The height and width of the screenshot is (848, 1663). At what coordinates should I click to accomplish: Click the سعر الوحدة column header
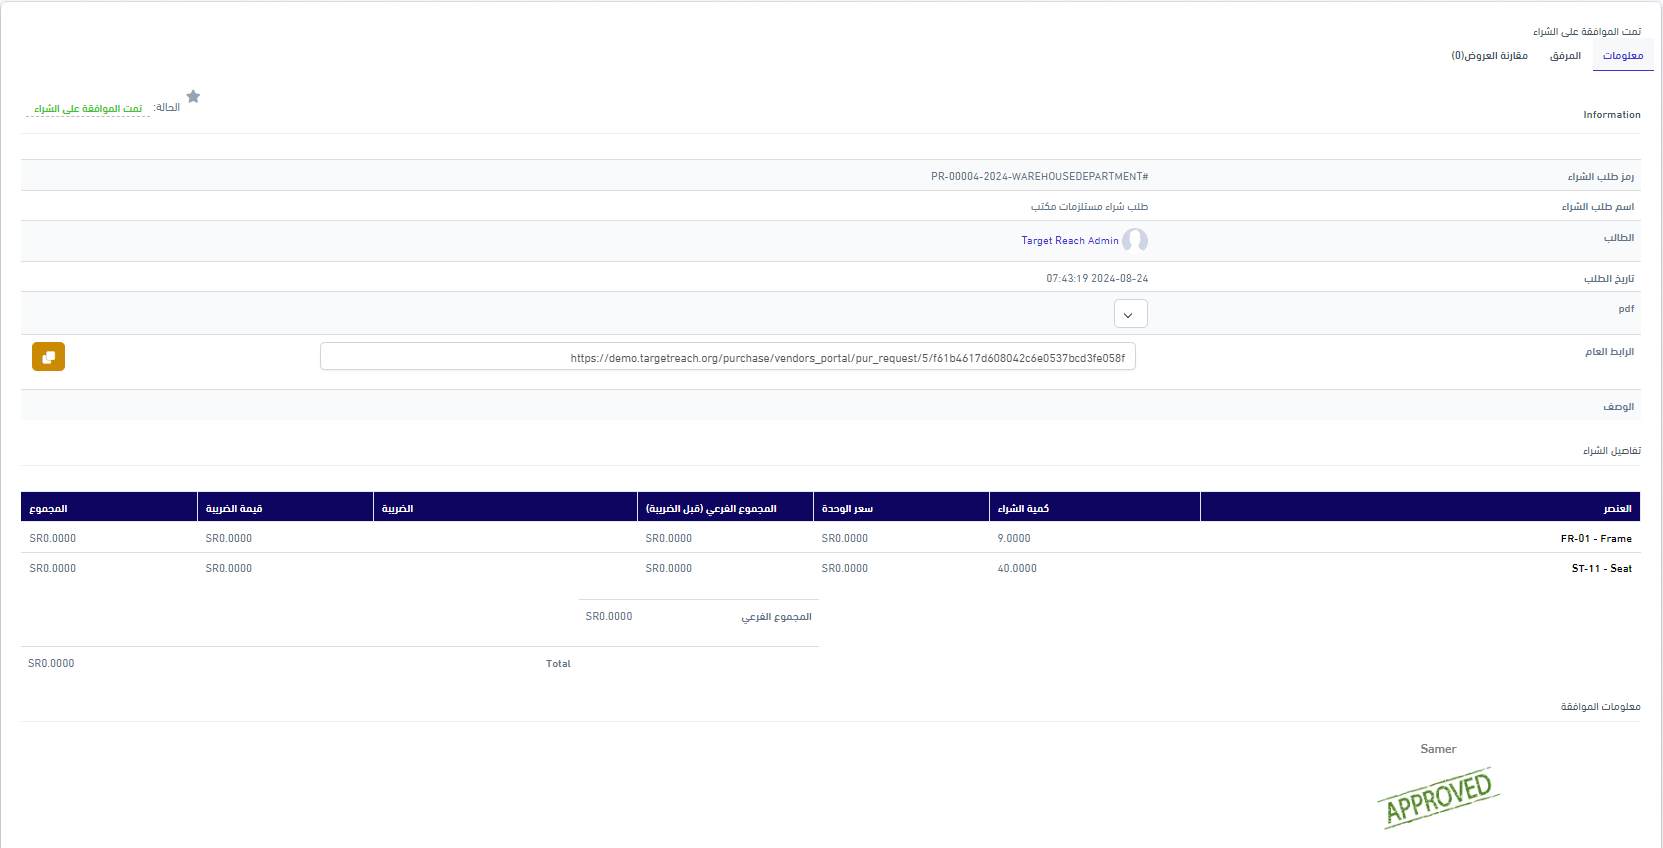coord(847,509)
